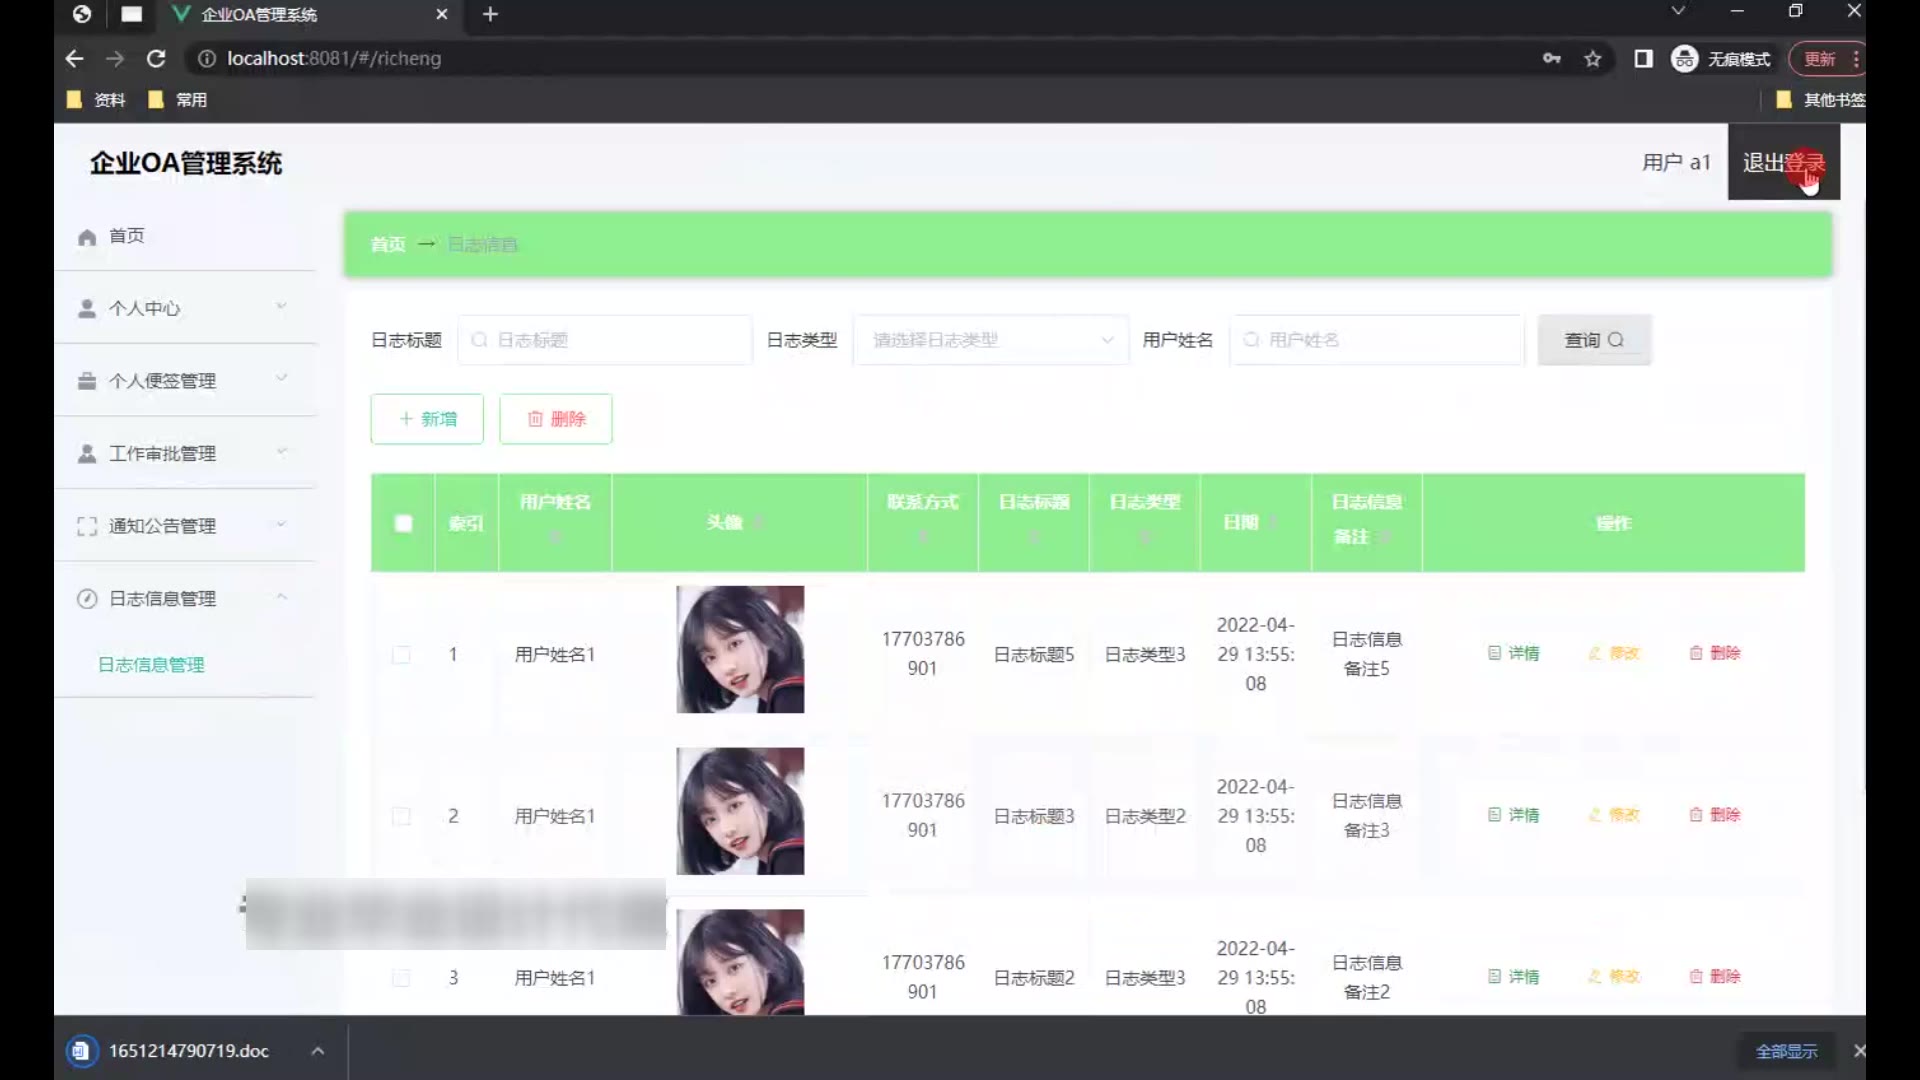Open the browser side panel icon
Image resolution: width=1920 pixels, height=1080 pixels.
coord(1643,59)
